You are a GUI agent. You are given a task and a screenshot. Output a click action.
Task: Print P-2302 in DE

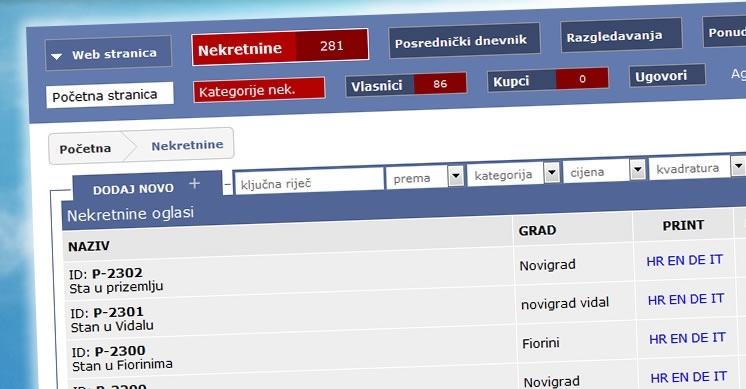pos(697,260)
